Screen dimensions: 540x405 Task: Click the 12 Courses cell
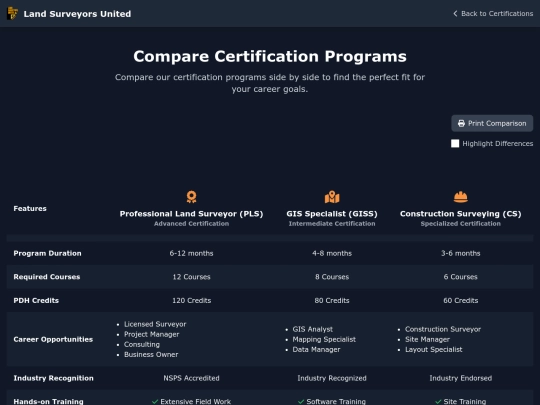pyautogui.click(x=191, y=277)
